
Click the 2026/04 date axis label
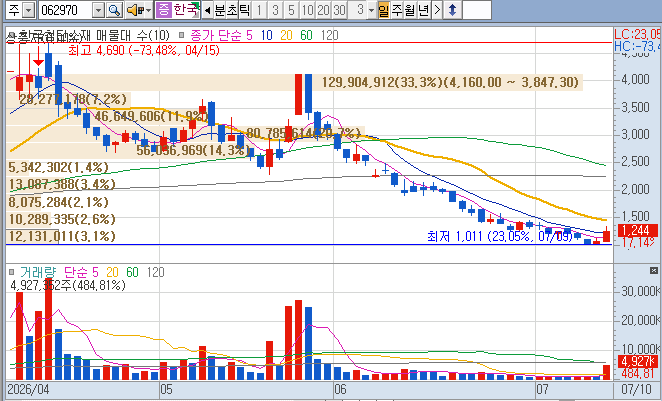[x=29, y=389]
